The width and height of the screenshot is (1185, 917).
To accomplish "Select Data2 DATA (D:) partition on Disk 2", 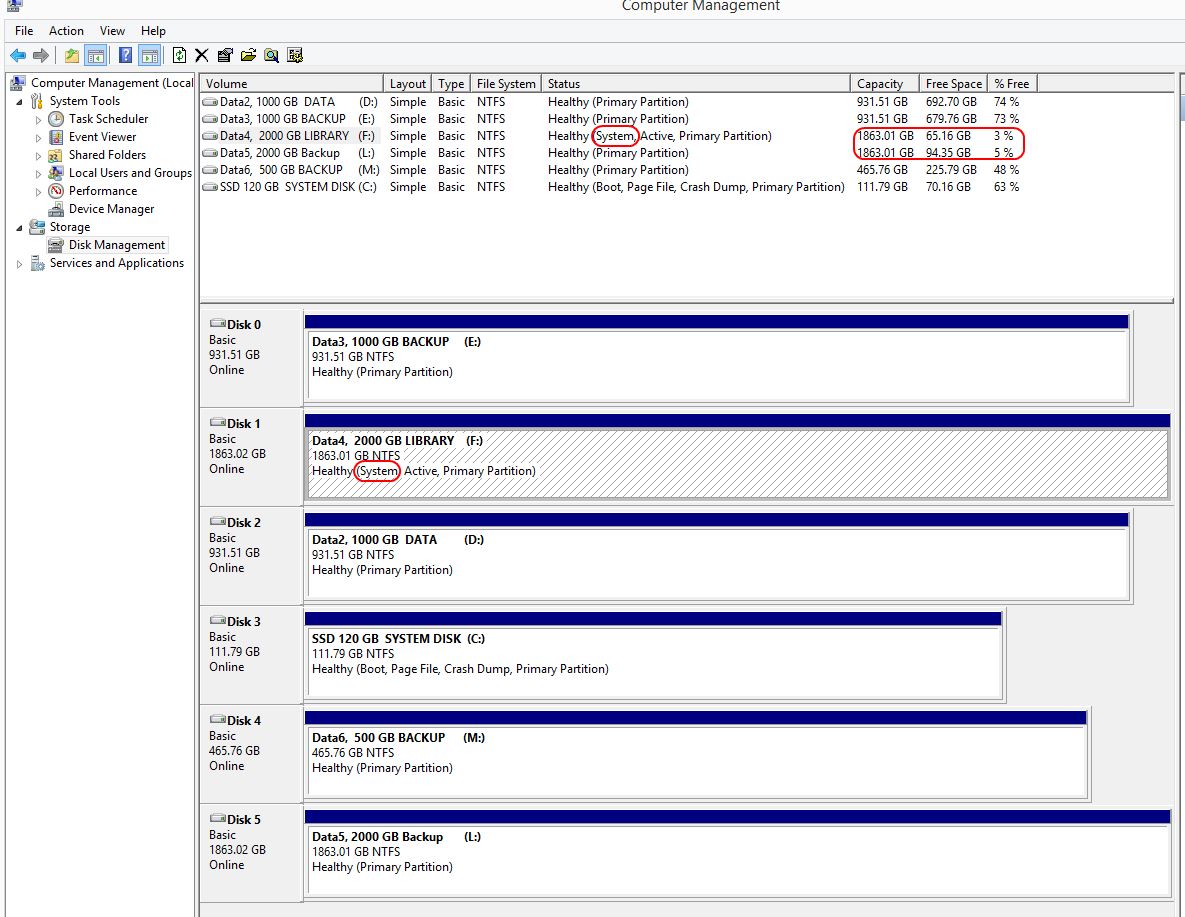I will 717,559.
